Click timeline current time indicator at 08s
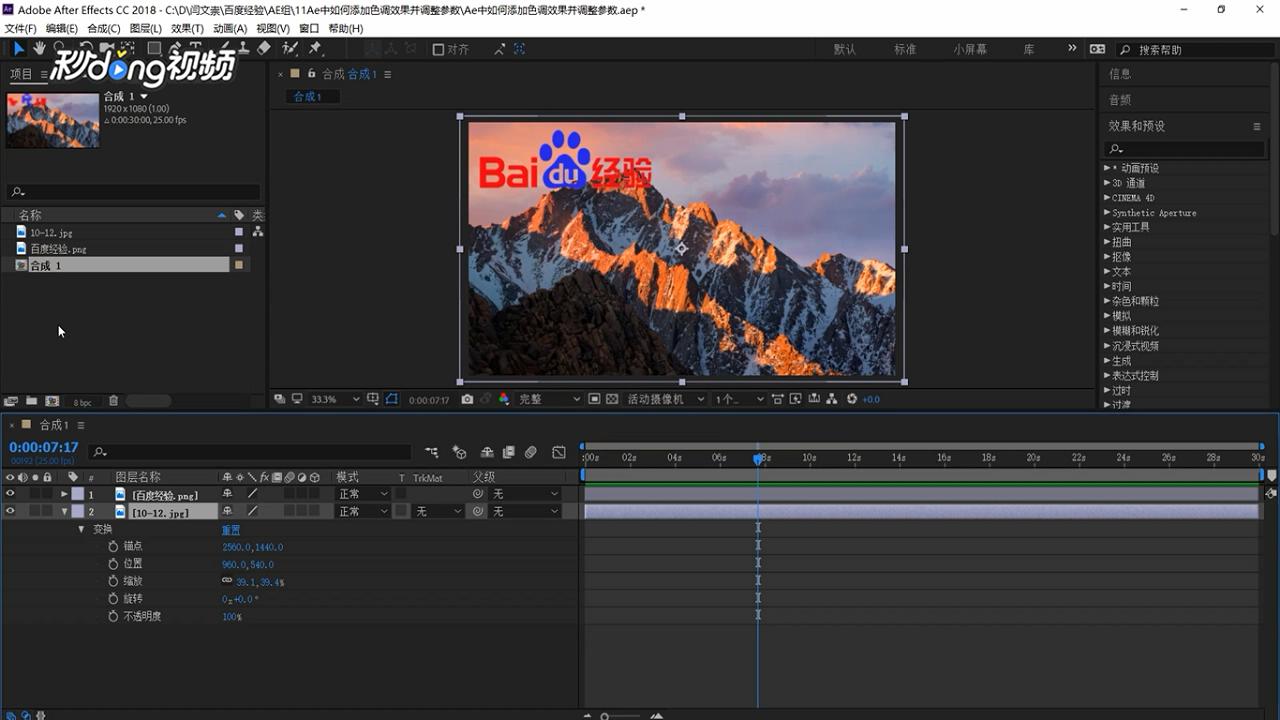 [x=758, y=459]
